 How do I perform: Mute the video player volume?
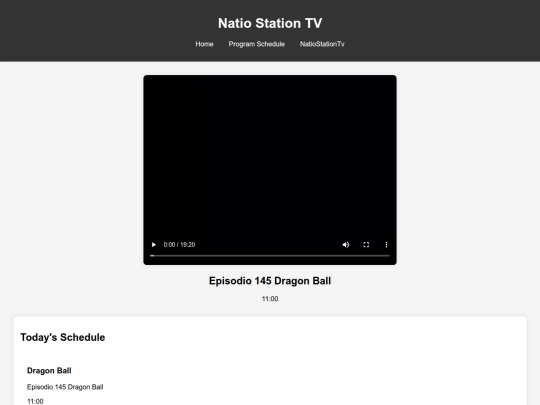tap(346, 245)
